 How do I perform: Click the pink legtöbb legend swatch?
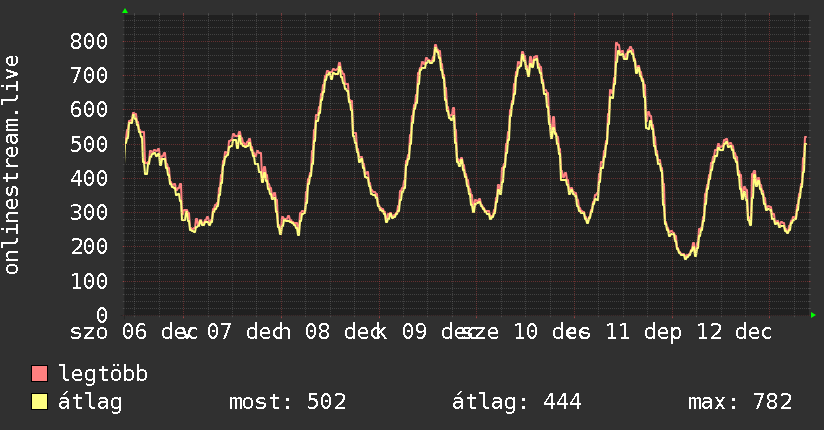(x=39, y=373)
